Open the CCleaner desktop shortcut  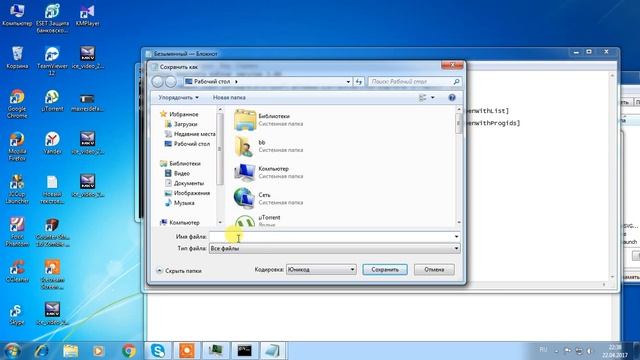(x=17, y=271)
